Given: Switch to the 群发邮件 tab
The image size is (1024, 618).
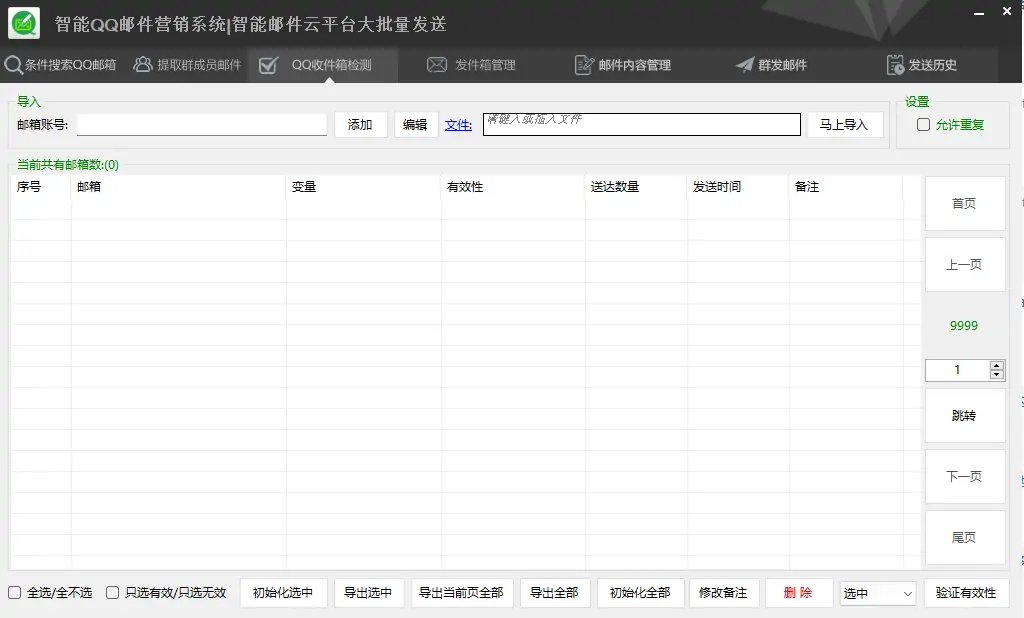Looking at the screenshot, I should point(772,65).
